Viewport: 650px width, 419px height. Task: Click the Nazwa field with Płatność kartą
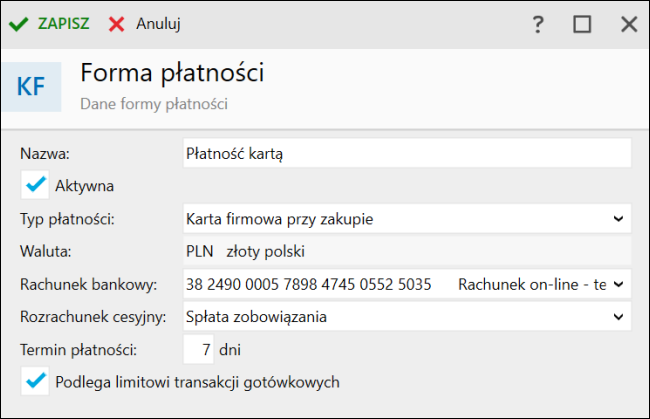407,153
